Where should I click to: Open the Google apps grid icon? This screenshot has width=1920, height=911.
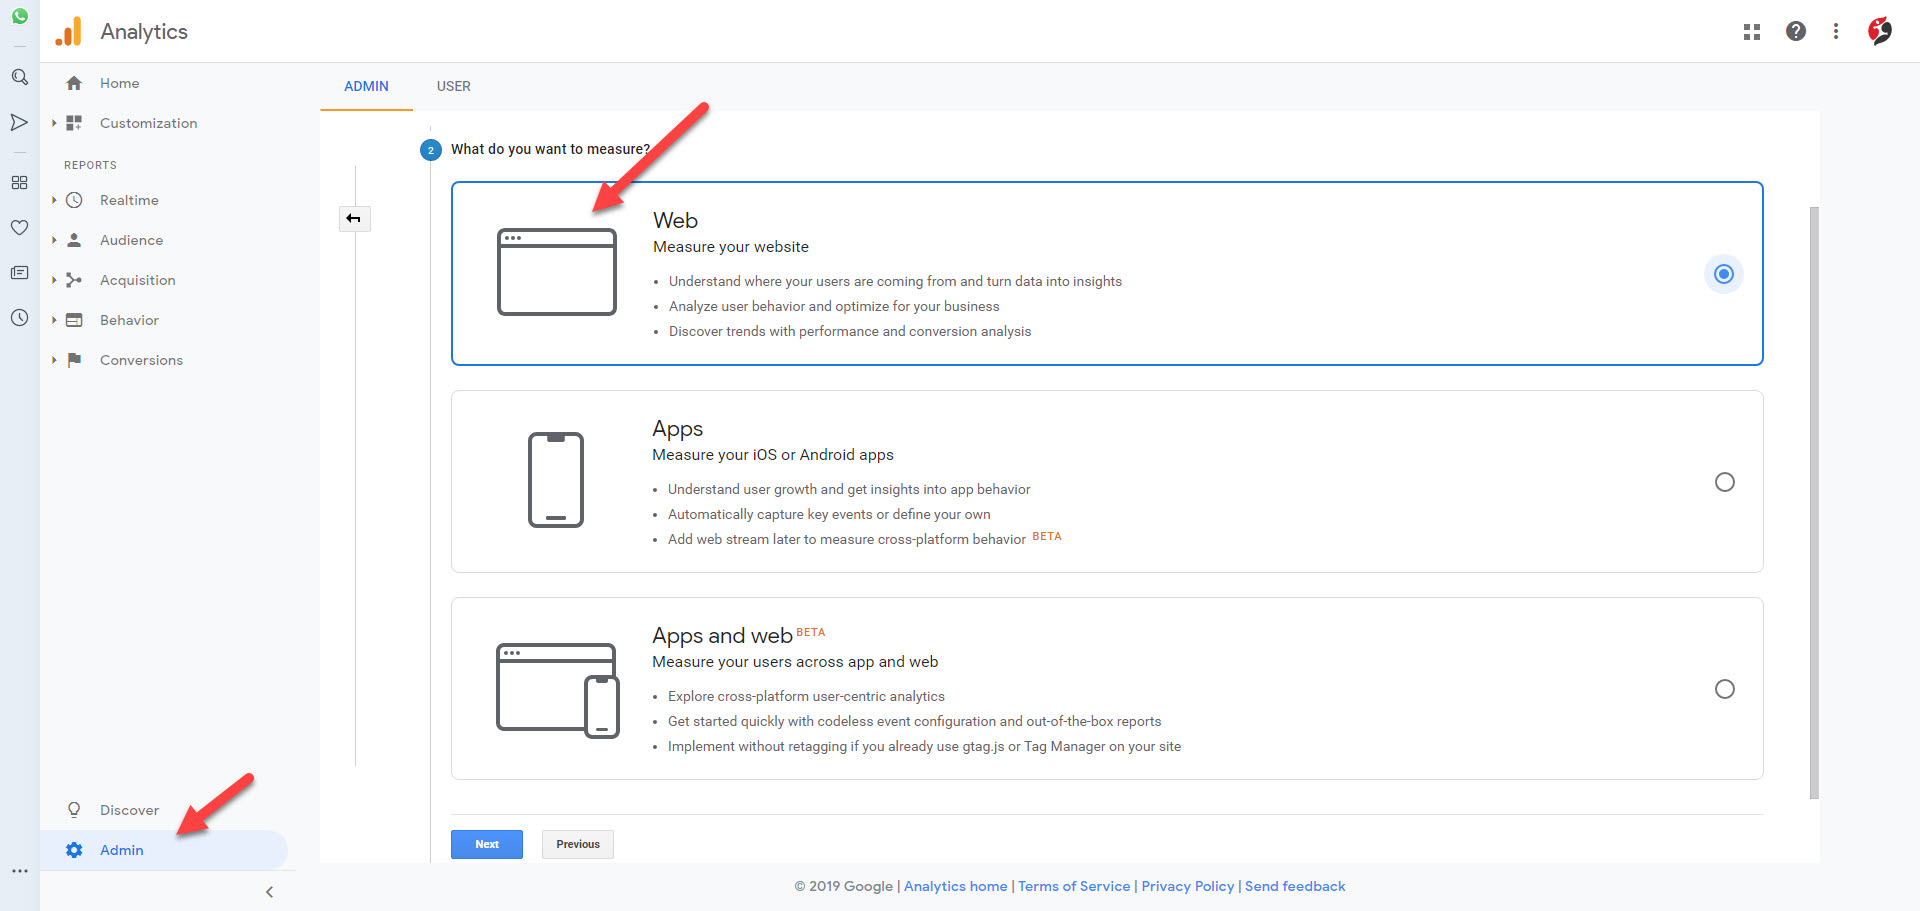(x=1751, y=32)
